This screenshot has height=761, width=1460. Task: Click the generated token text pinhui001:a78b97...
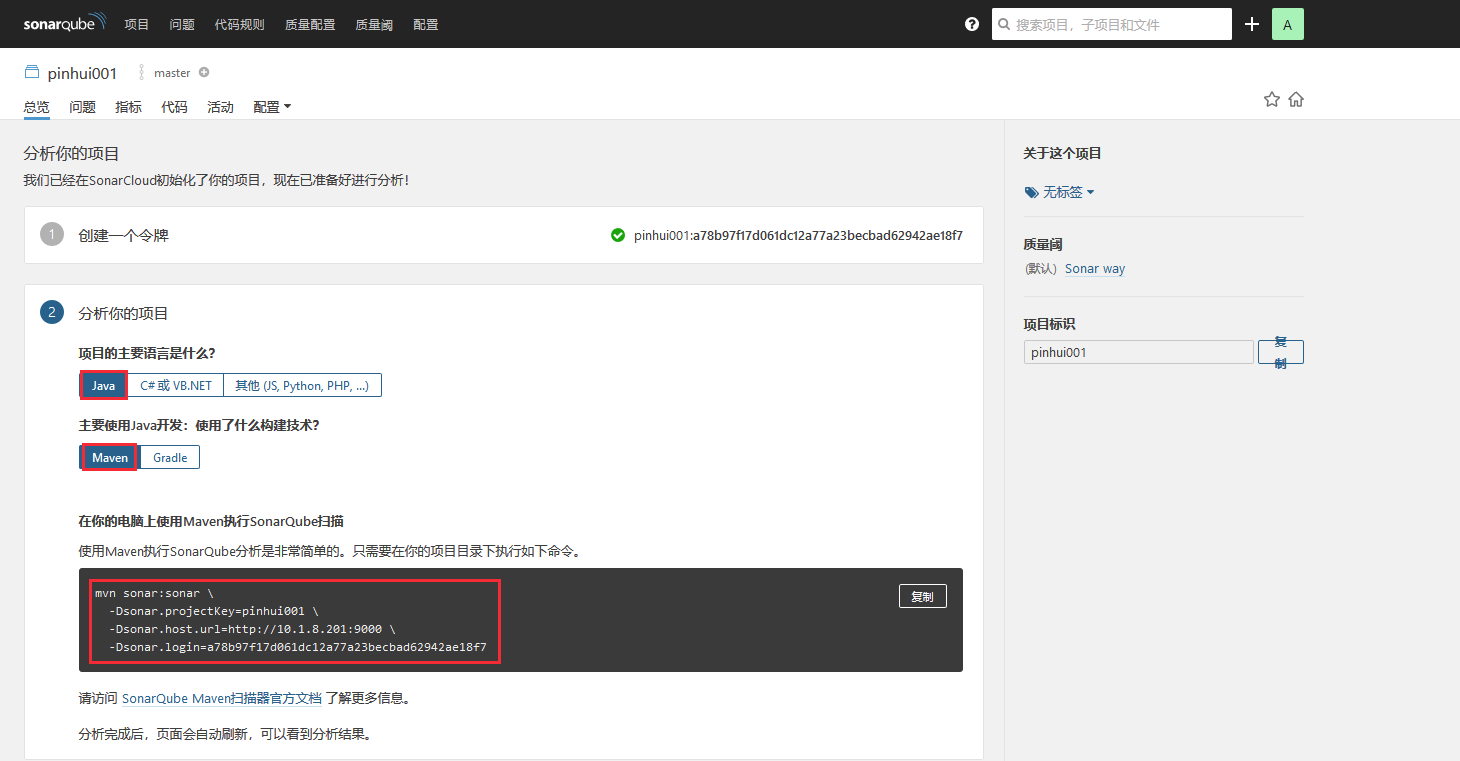(798, 235)
